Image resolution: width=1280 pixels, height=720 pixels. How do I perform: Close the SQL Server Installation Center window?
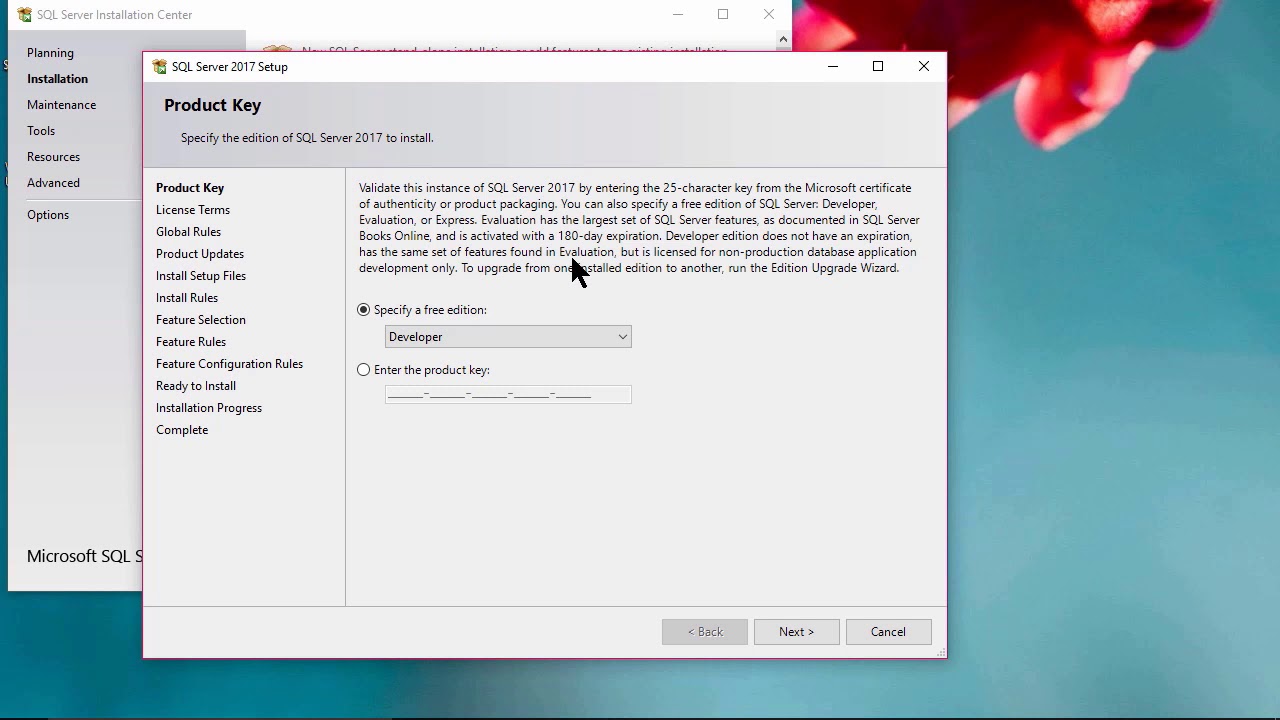769,15
